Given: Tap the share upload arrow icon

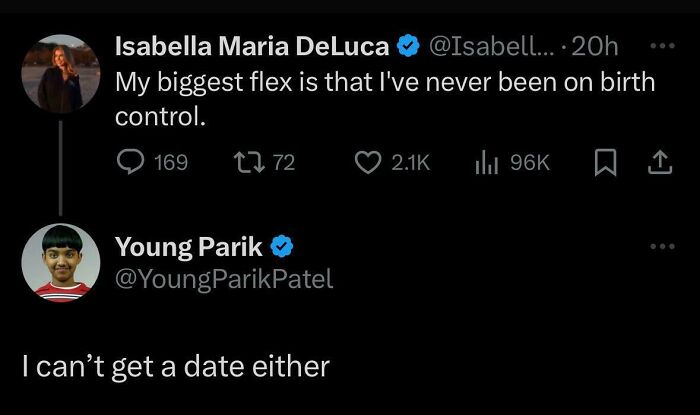Looking at the screenshot, I should [x=660, y=162].
